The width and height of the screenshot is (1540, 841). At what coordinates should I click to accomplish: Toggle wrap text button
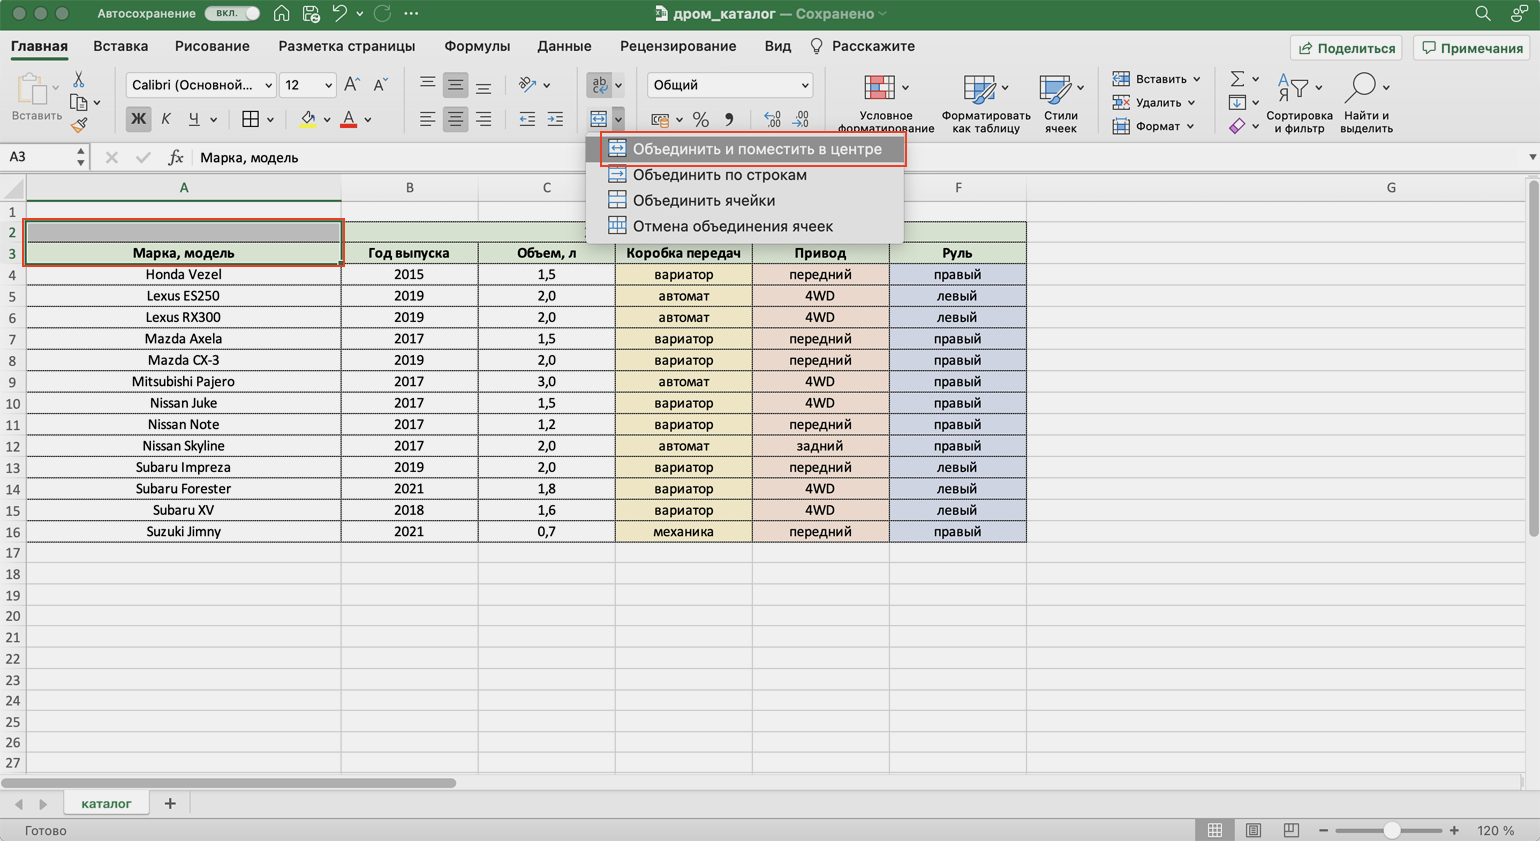(x=599, y=85)
